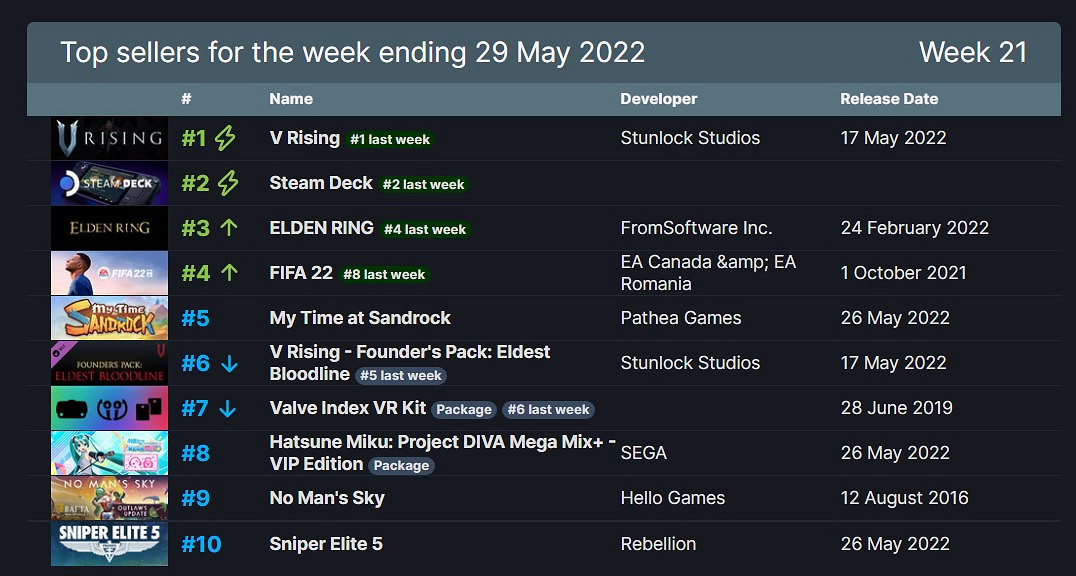Open the ELDEN RING thumbnail
This screenshot has height=576, width=1076.
(109, 228)
